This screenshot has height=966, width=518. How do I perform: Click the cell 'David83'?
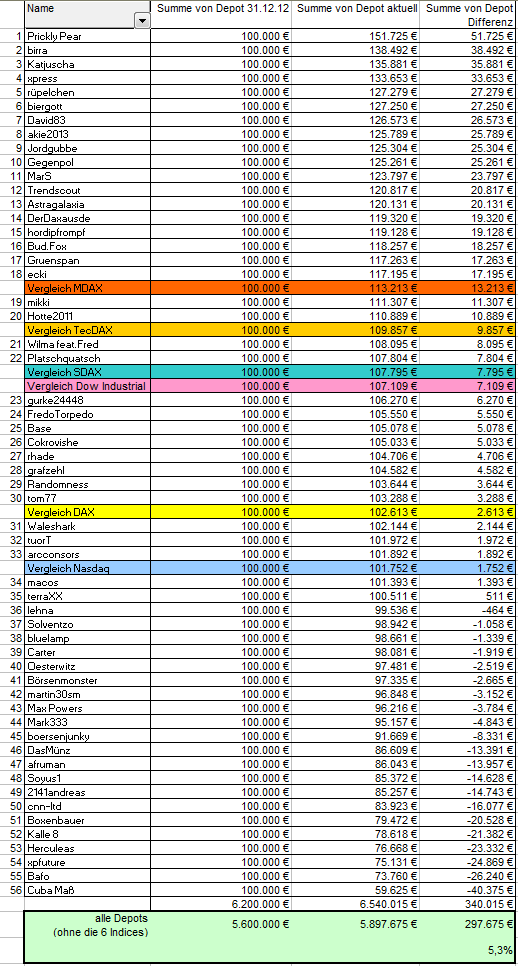tap(87, 120)
